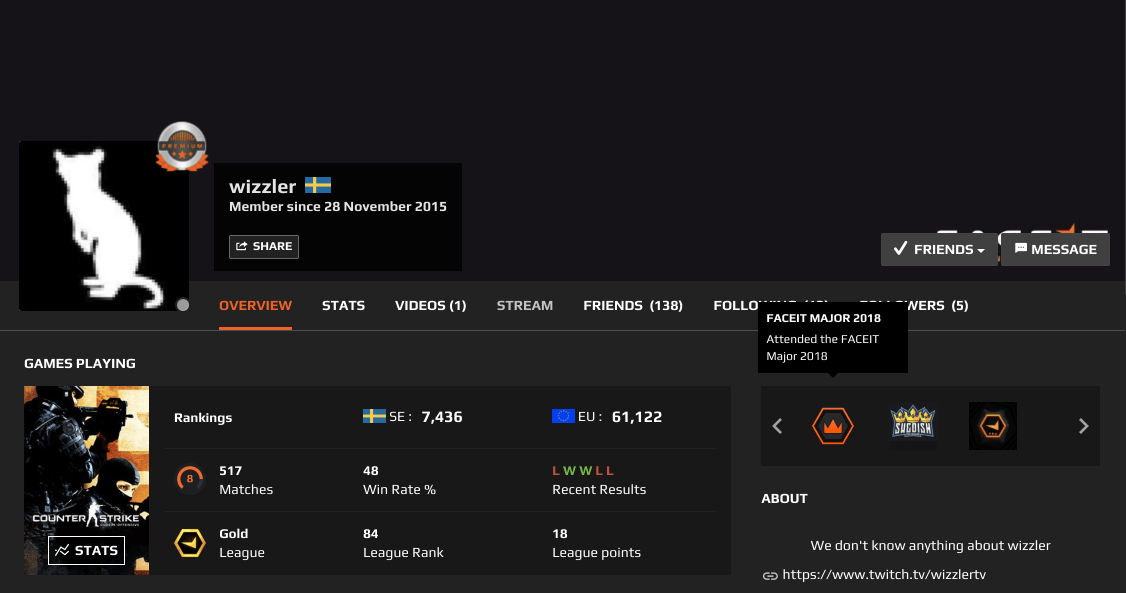View the FRIENDS (138) tab
Image resolution: width=1126 pixels, height=593 pixels.
pos(633,305)
